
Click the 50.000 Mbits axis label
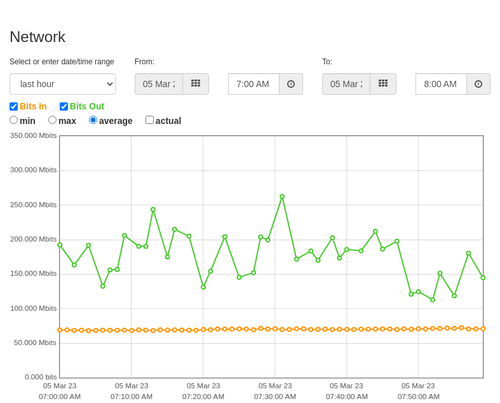(x=35, y=343)
